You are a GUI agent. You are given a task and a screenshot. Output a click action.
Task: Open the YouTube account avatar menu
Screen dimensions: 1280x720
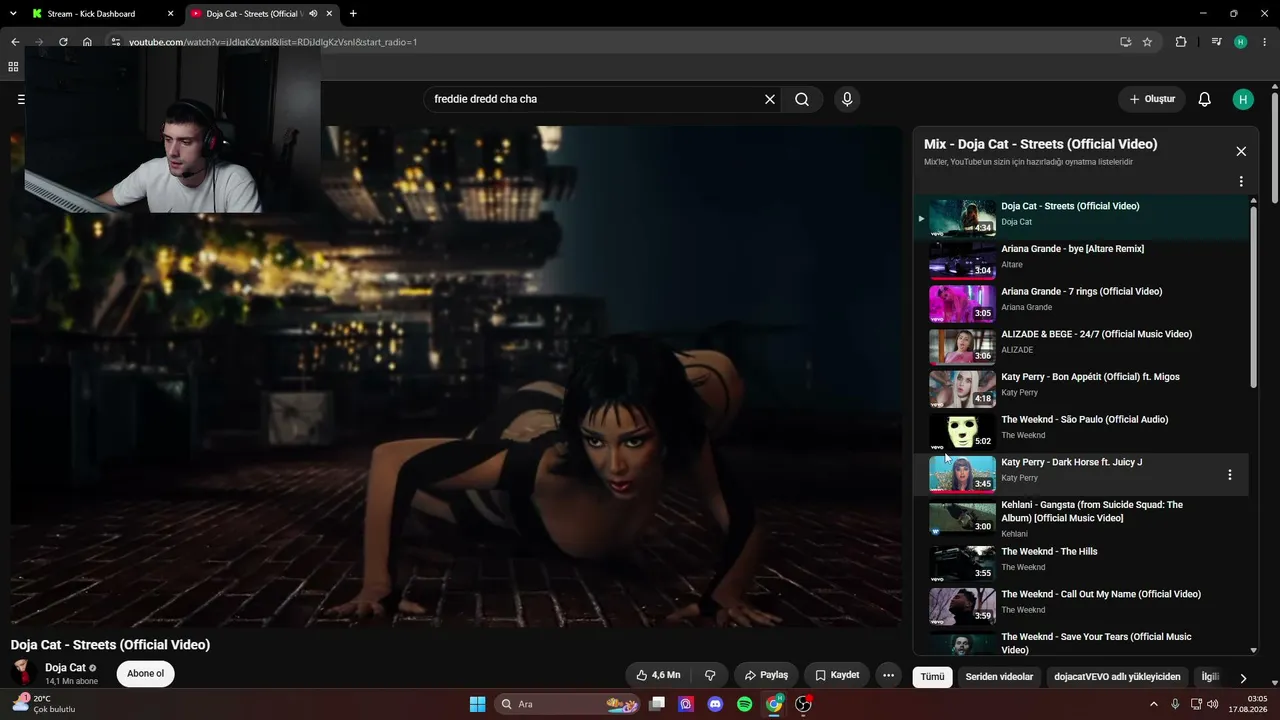click(x=1243, y=99)
